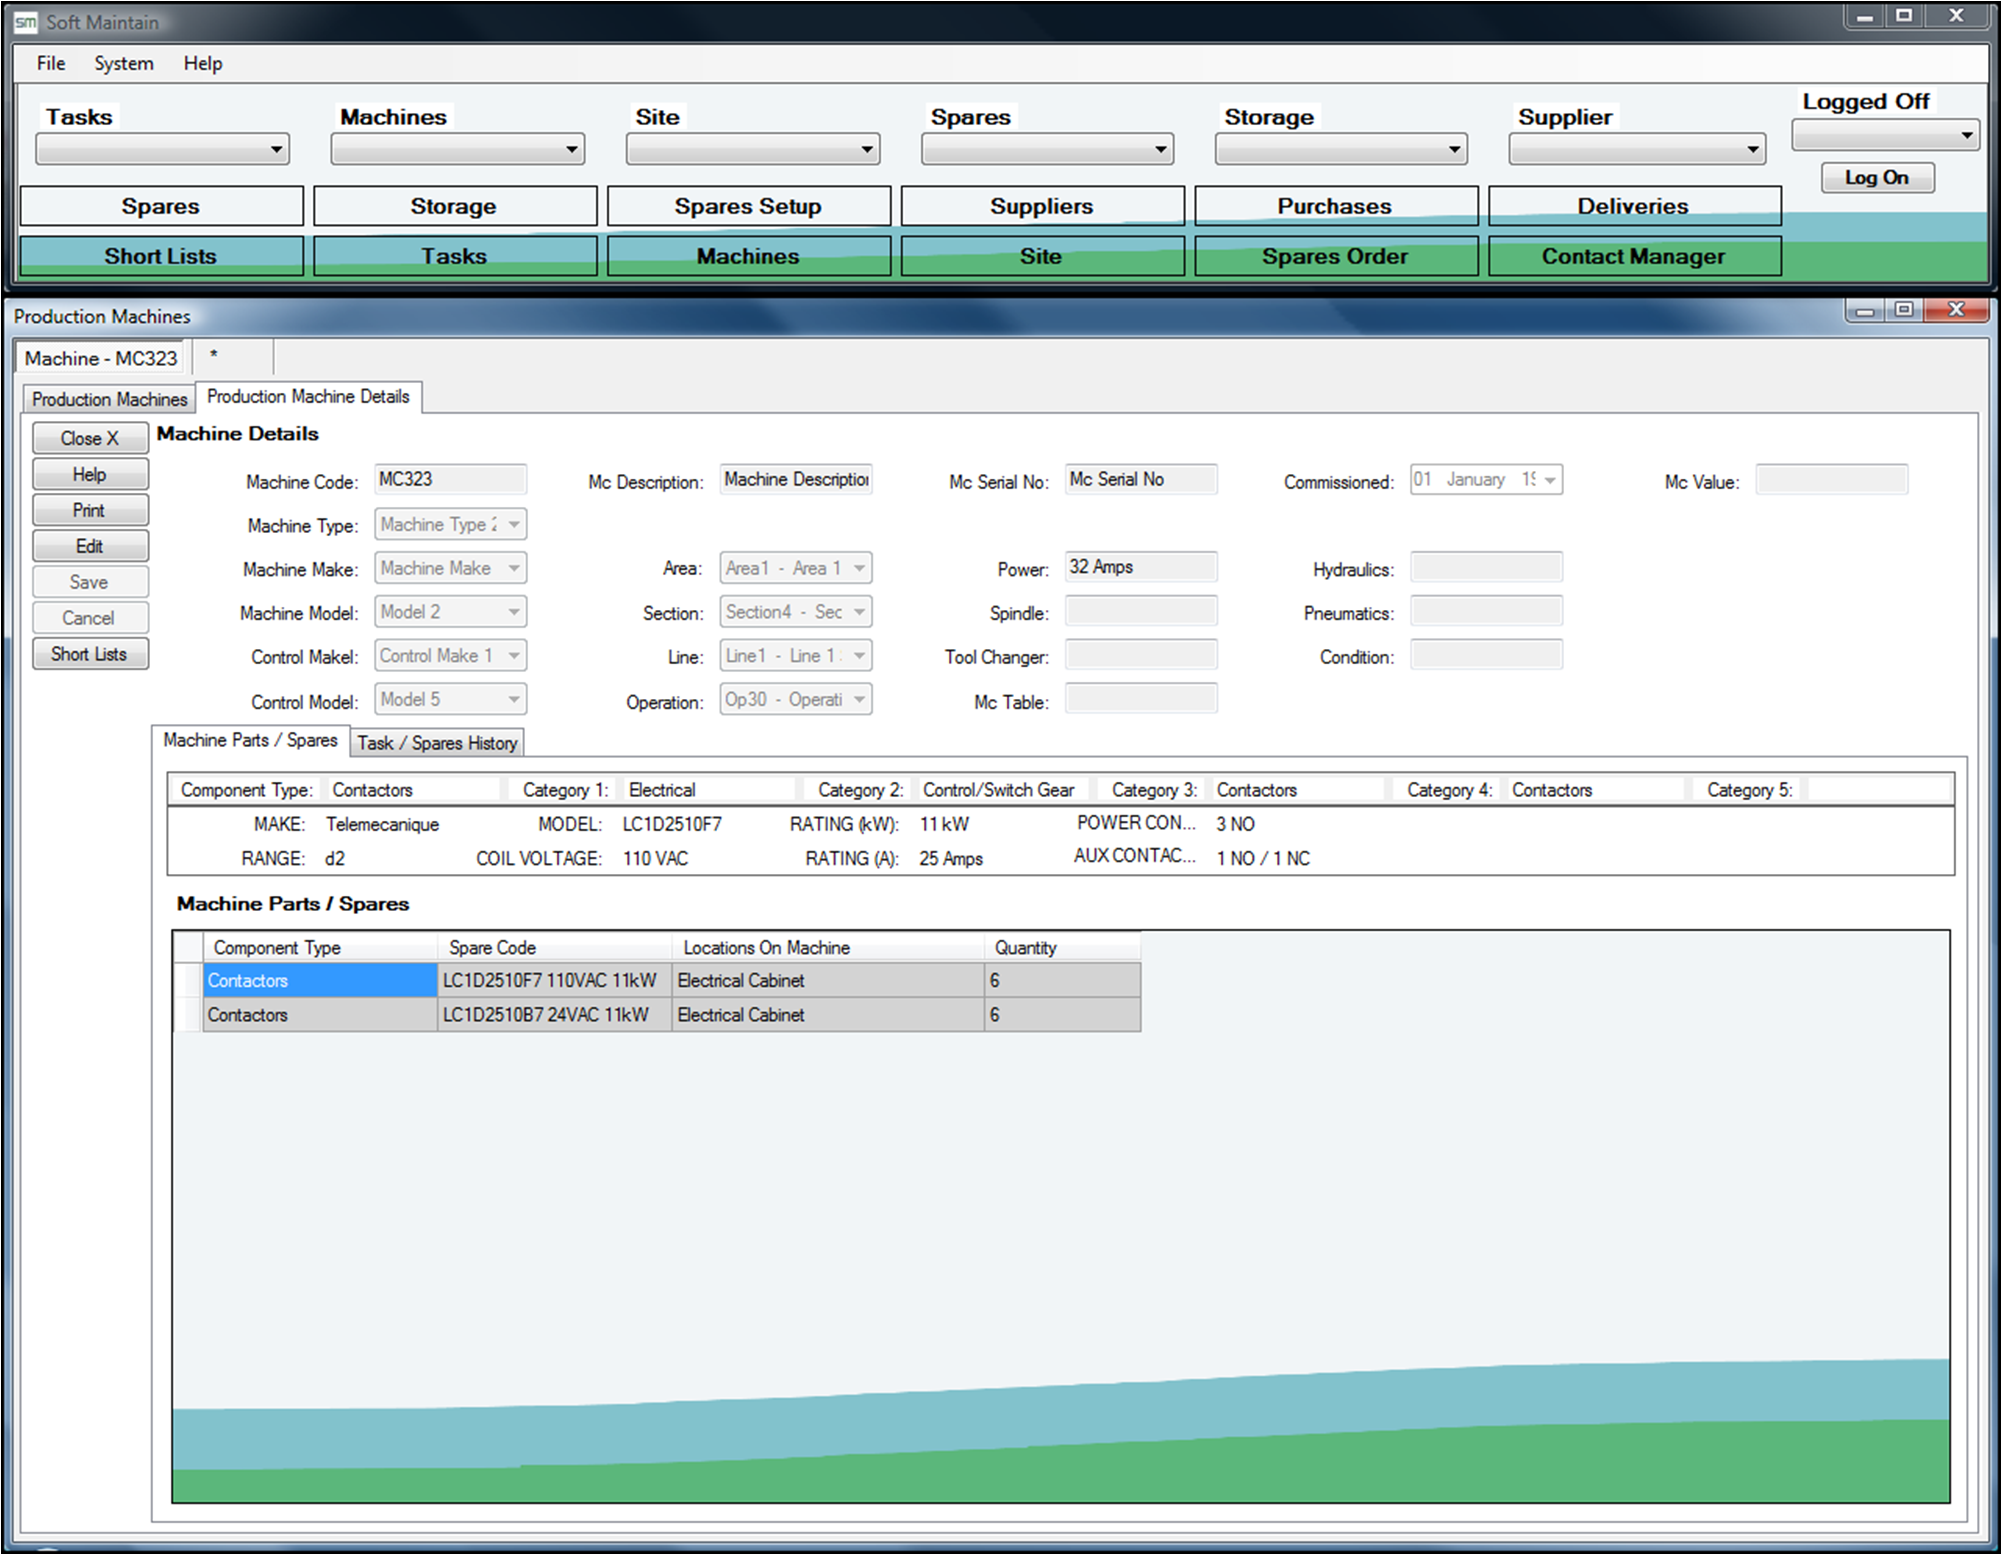Click the Mc Value field
Image resolution: width=2002 pixels, height=1555 pixels.
1832,479
